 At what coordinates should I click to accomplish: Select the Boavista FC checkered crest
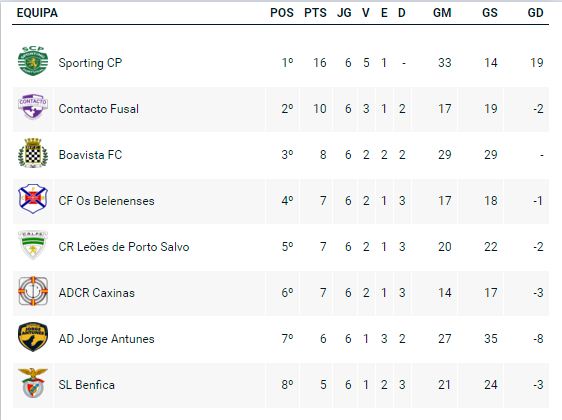tap(33, 153)
